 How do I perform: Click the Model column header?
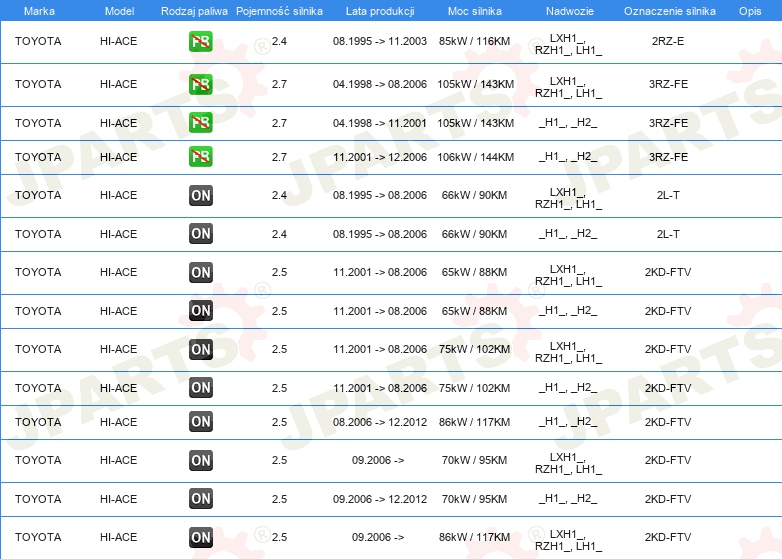pos(119,11)
